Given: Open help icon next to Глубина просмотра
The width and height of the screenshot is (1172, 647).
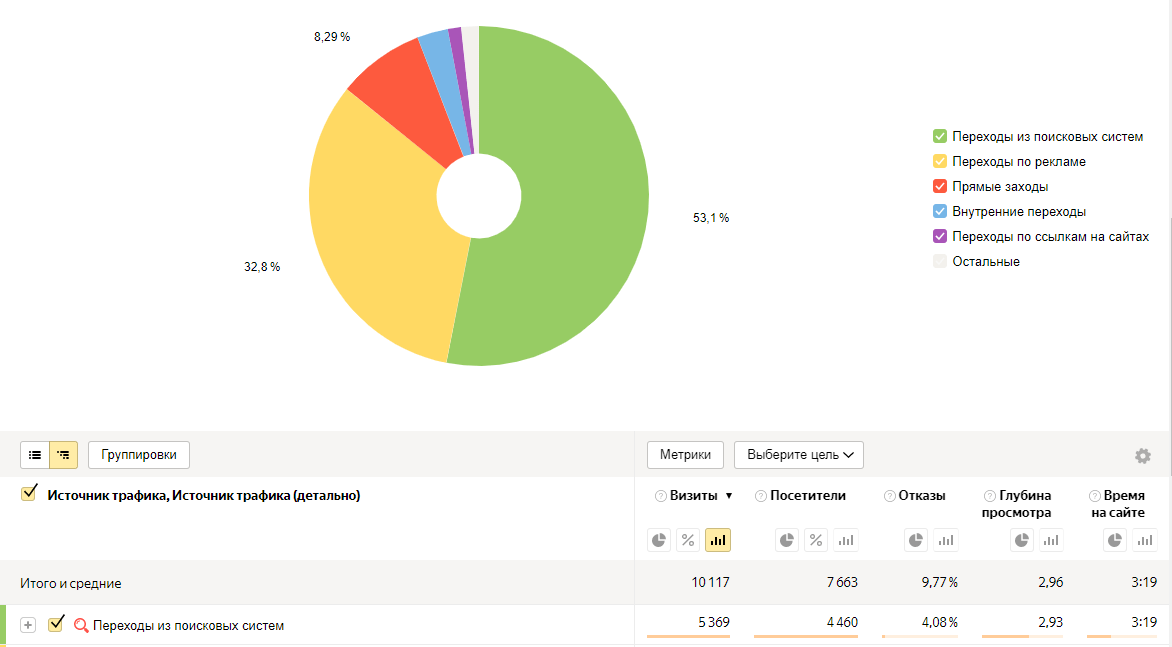Looking at the screenshot, I should click(990, 496).
